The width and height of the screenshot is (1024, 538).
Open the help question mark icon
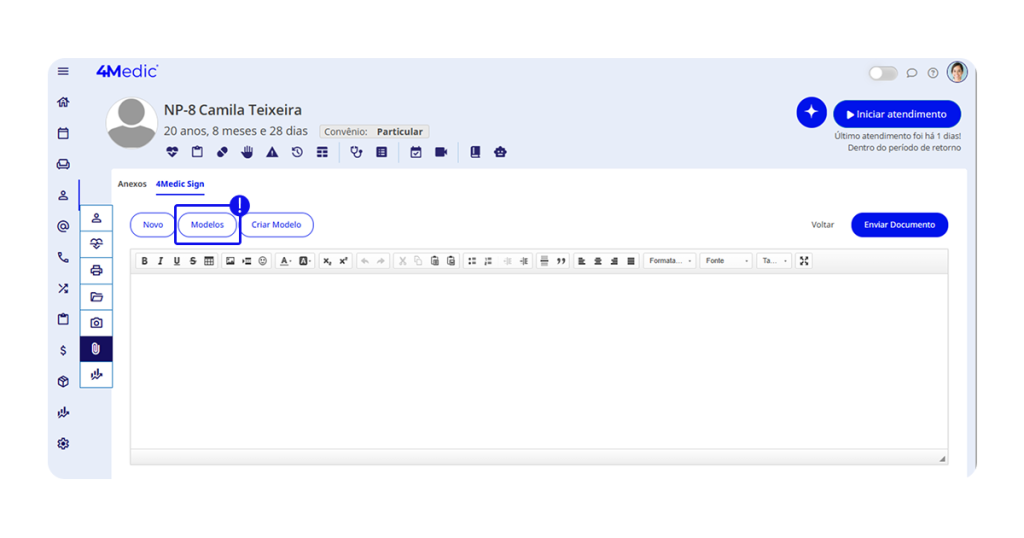pyautogui.click(x=933, y=73)
